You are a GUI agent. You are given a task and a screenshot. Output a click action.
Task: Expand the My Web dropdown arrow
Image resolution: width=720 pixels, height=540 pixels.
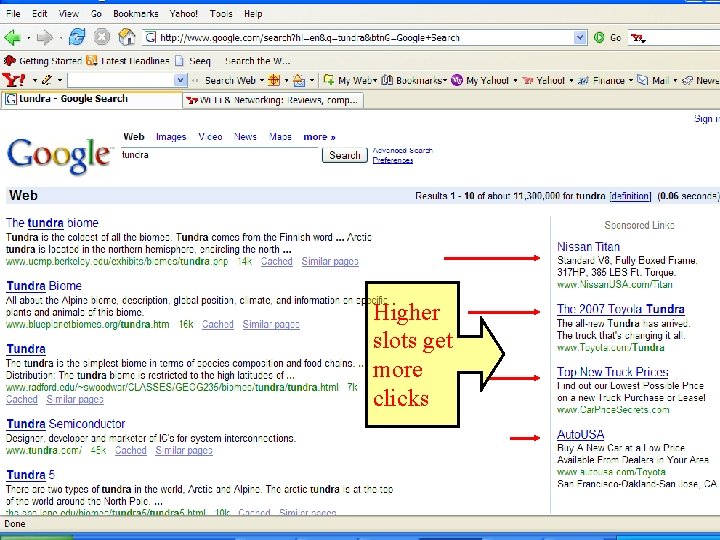[375, 80]
